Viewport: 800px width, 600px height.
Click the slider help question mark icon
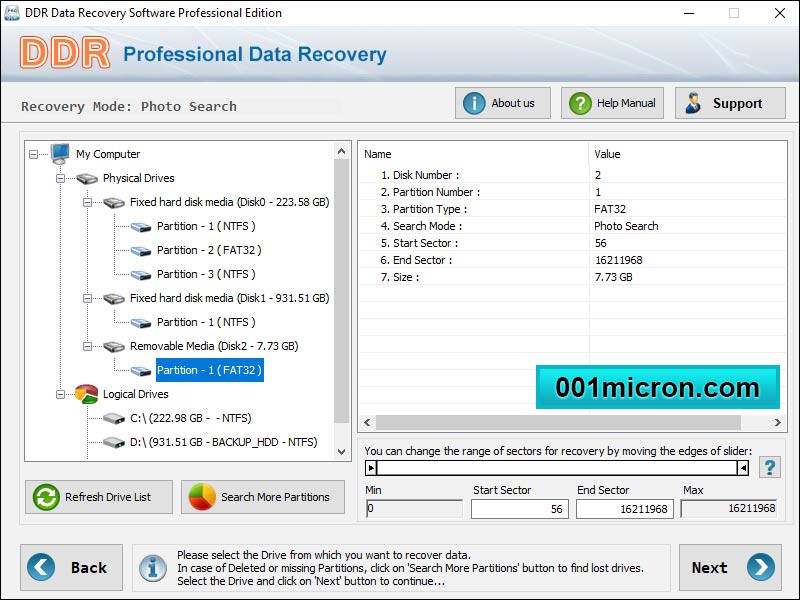[x=769, y=467]
